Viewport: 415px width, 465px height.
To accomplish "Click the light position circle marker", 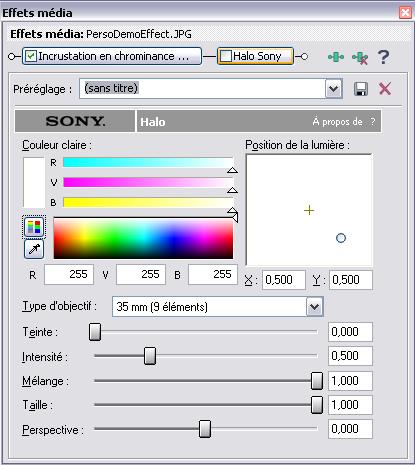I will point(341,238).
